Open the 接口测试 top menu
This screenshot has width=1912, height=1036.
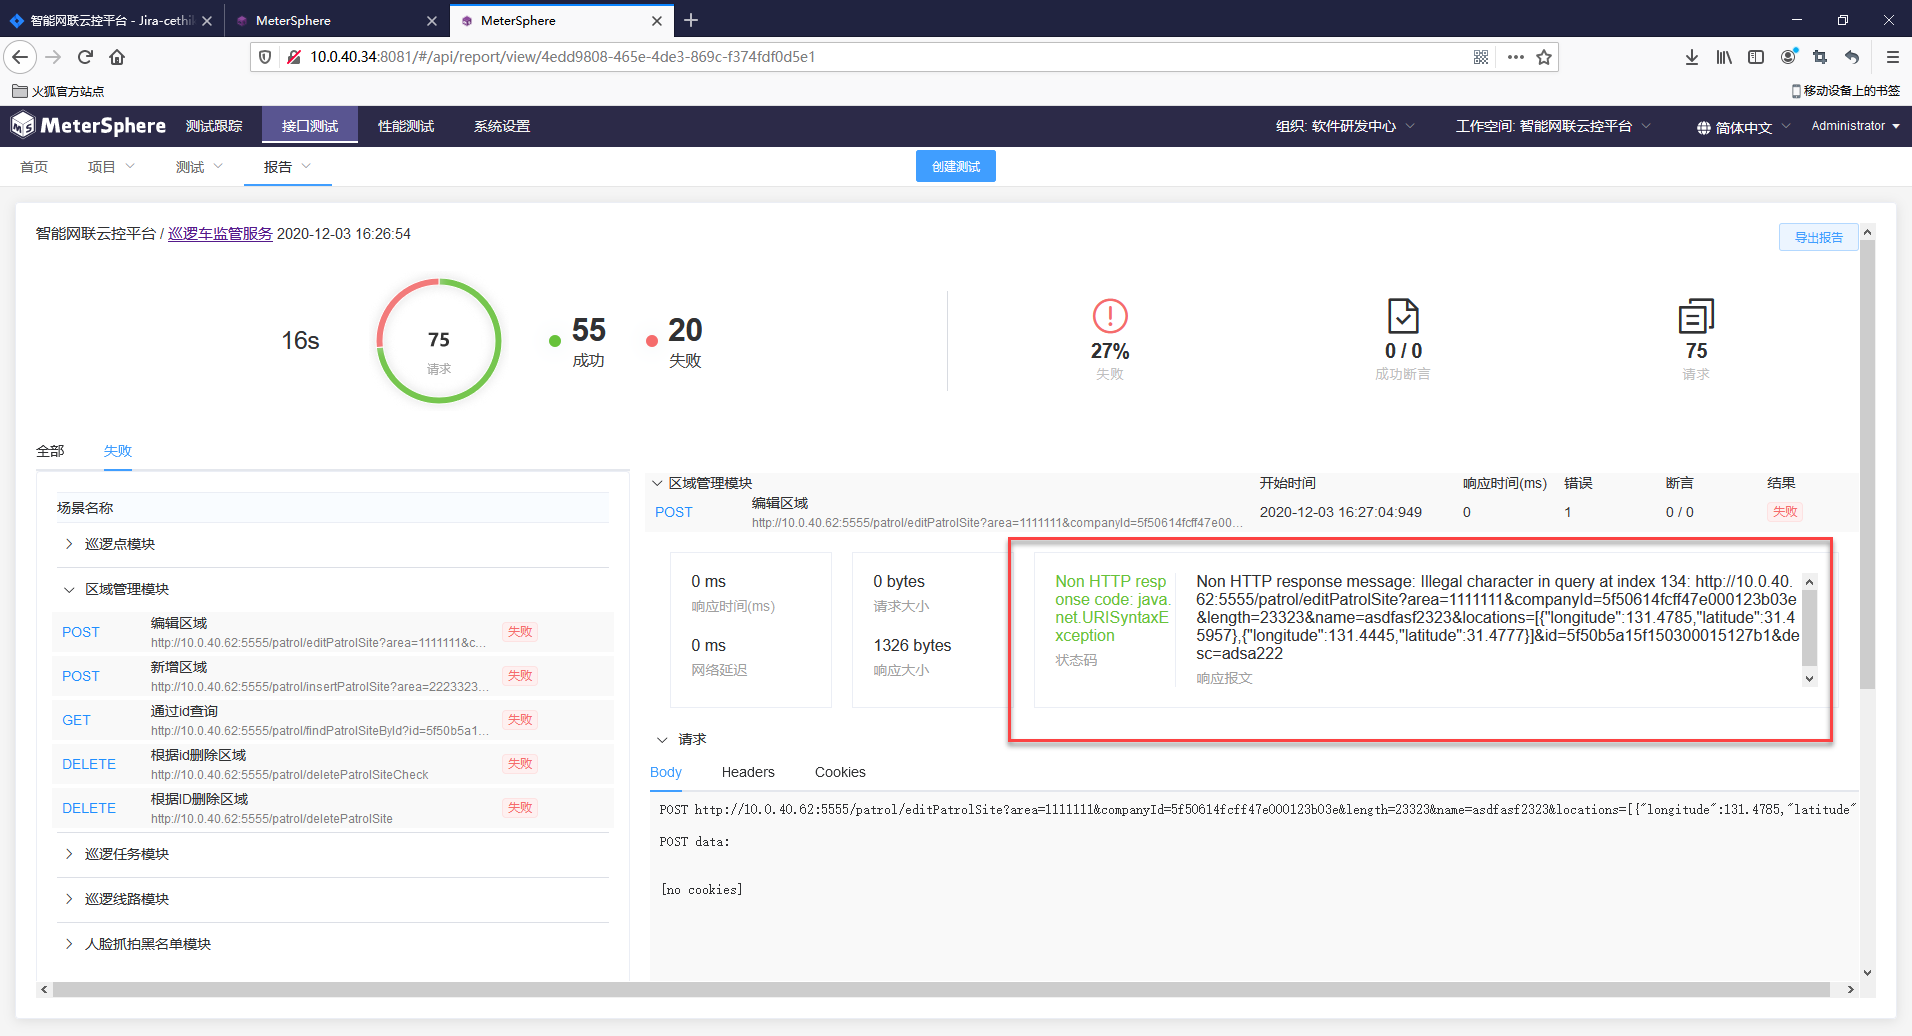click(310, 126)
